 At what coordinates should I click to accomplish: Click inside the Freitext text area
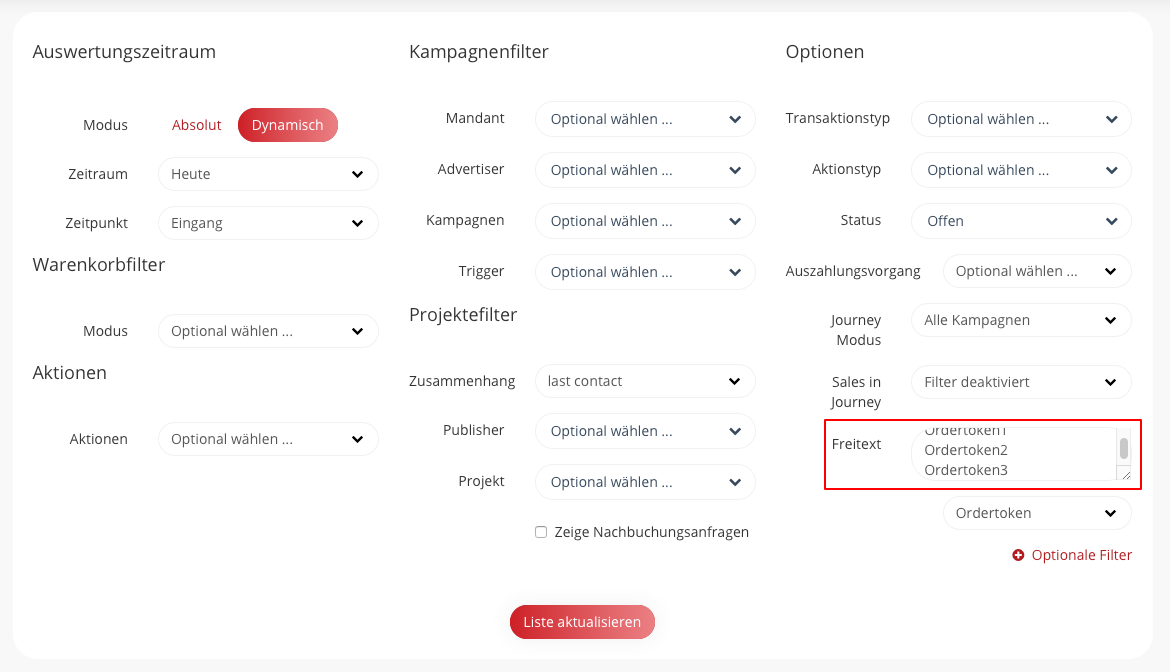[x=1010, y=453]
